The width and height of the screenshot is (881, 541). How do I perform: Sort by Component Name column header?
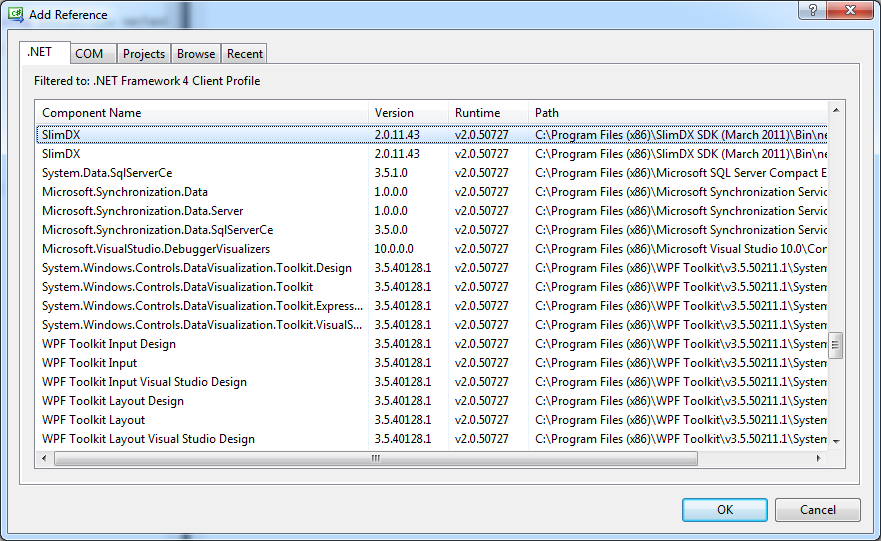202,113
